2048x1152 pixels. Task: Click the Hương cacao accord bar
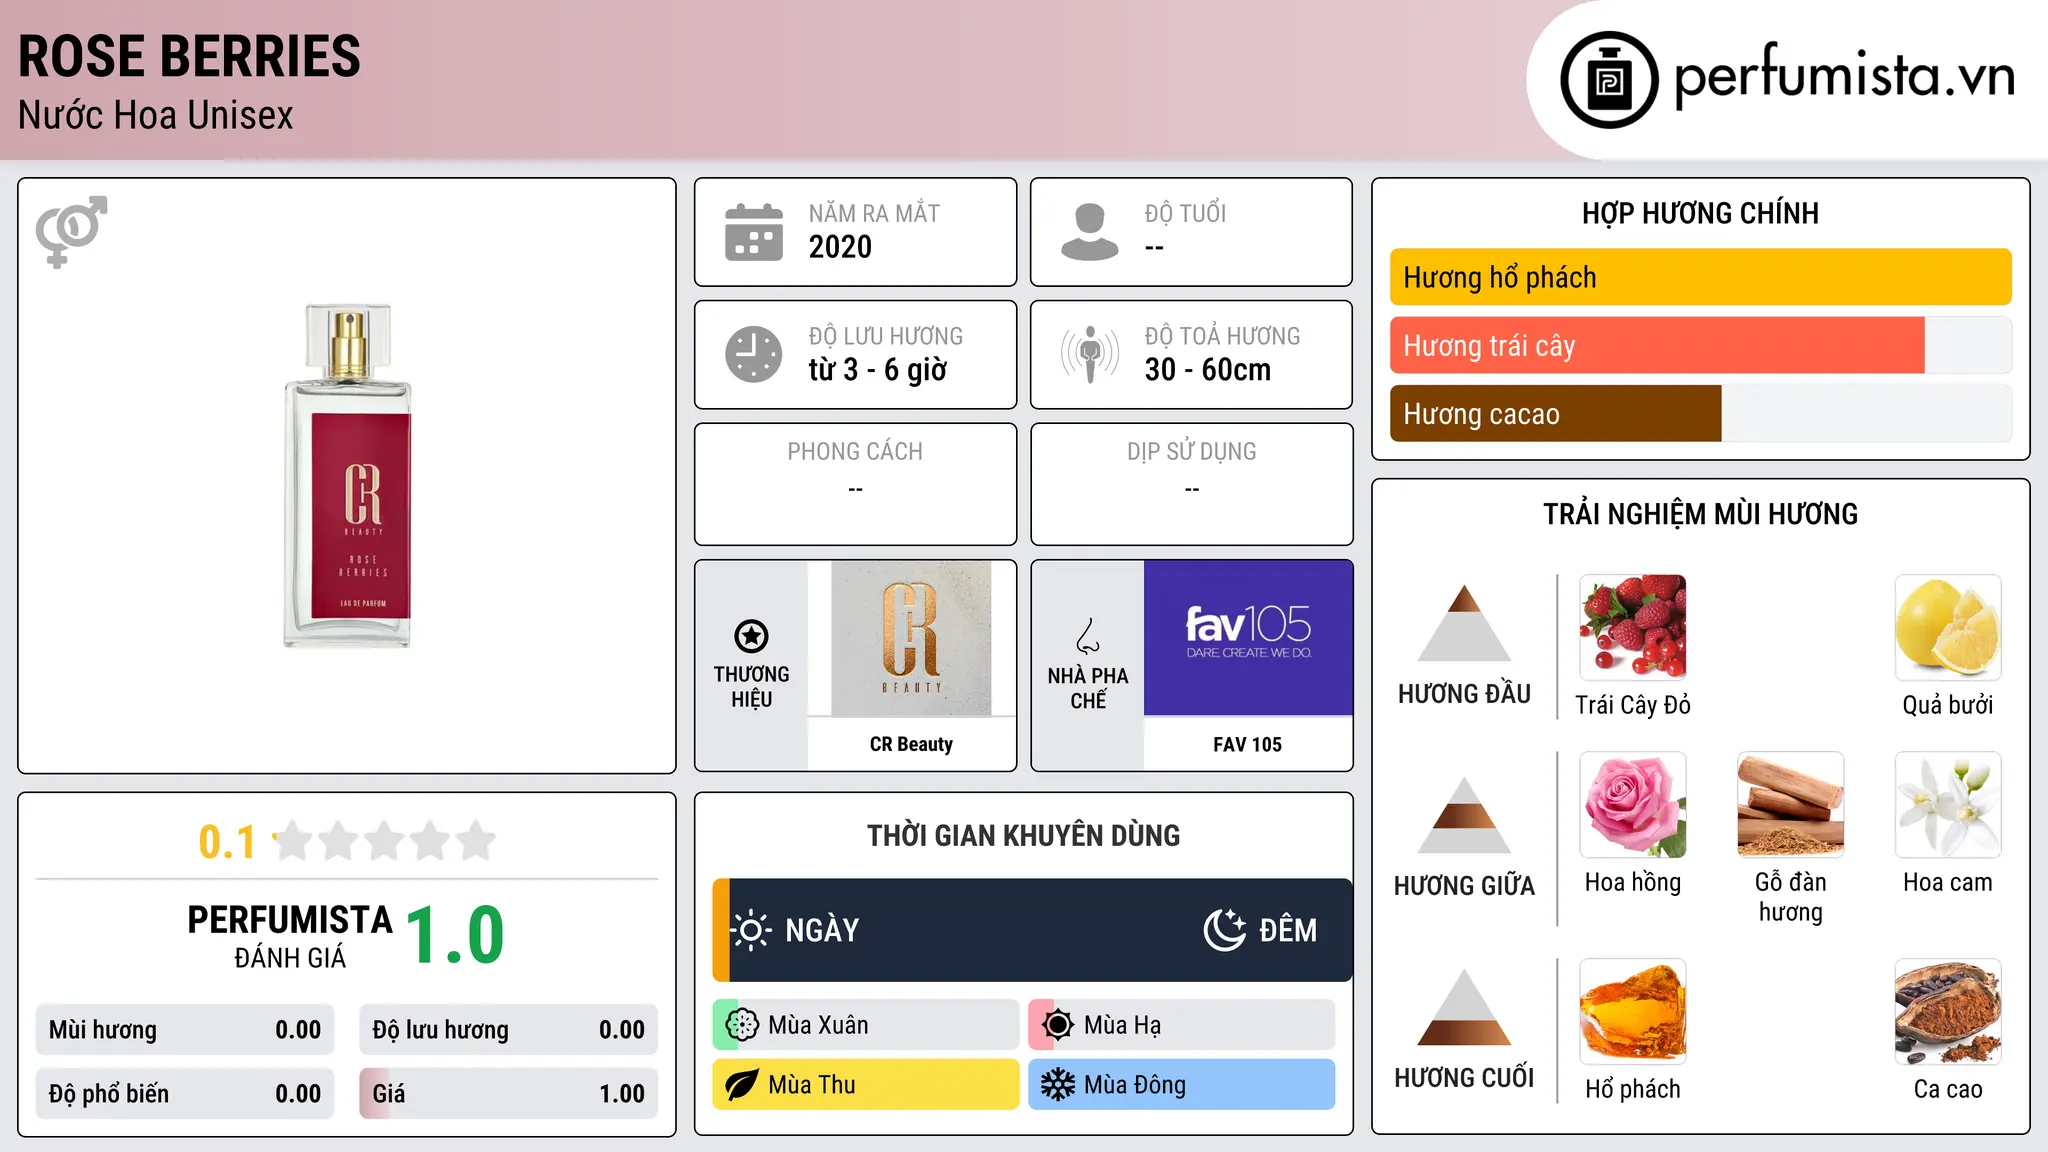pos(1700,414)
